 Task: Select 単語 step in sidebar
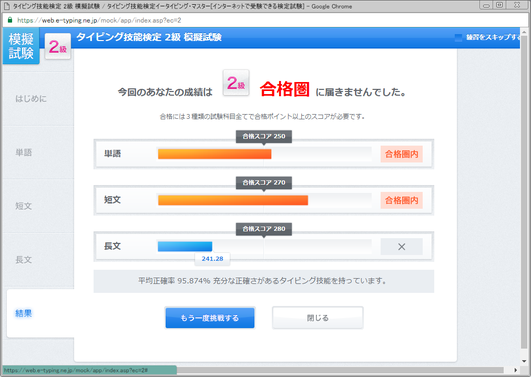coord(24,152)
